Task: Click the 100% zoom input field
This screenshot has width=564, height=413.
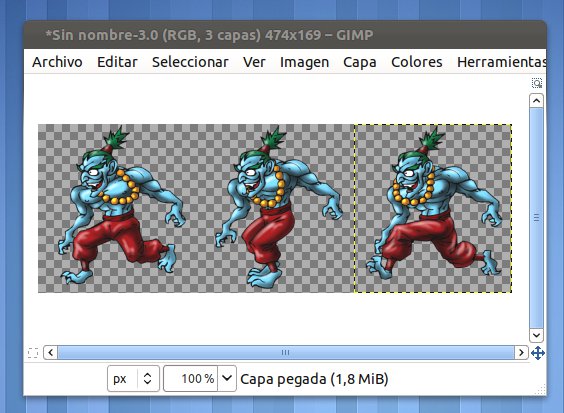Action: click(190, 378)
